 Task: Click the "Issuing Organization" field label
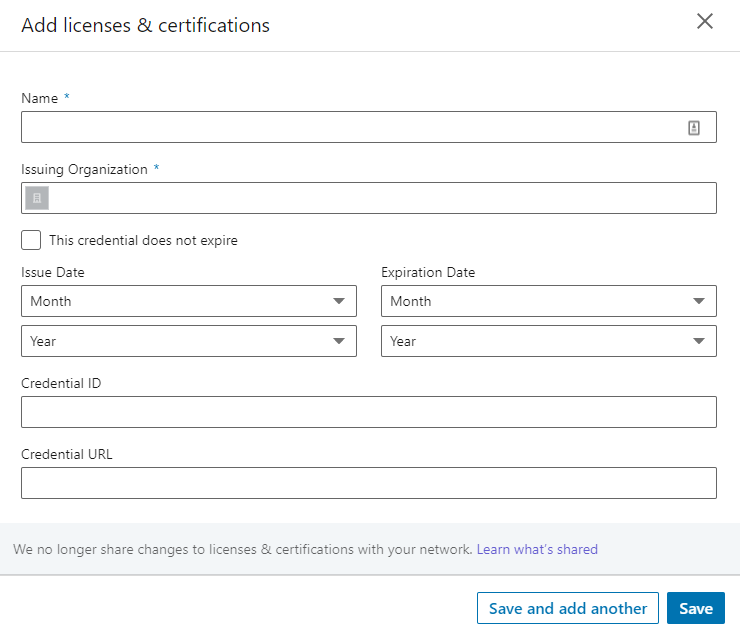pos(84,169)
